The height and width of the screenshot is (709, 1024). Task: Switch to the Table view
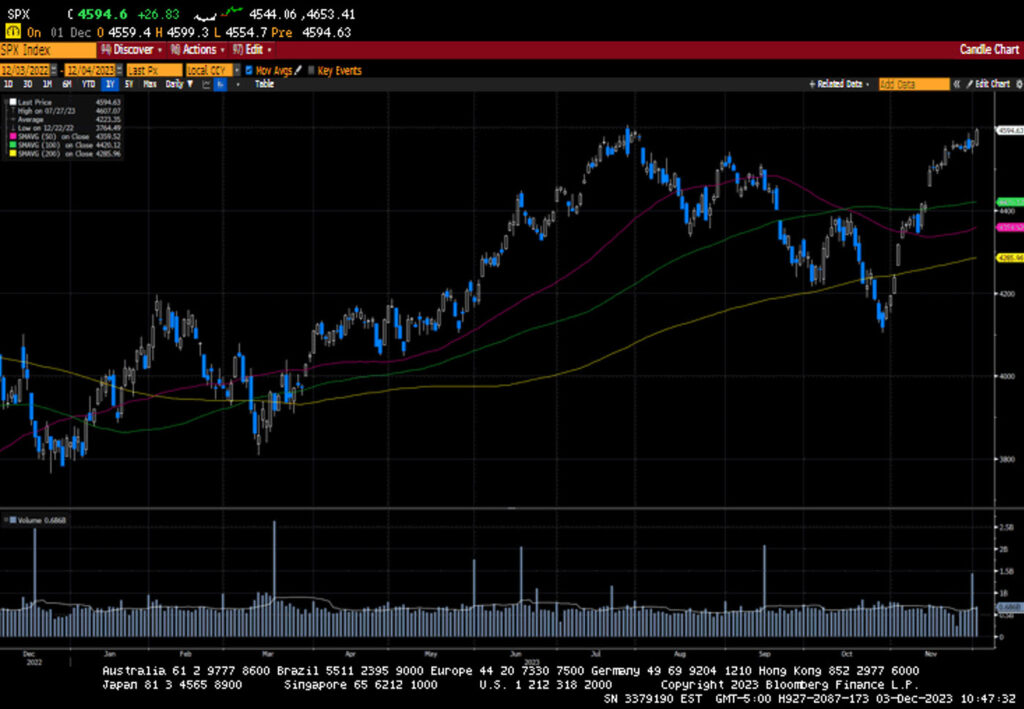pyautogui.click(x=264, y=85)
